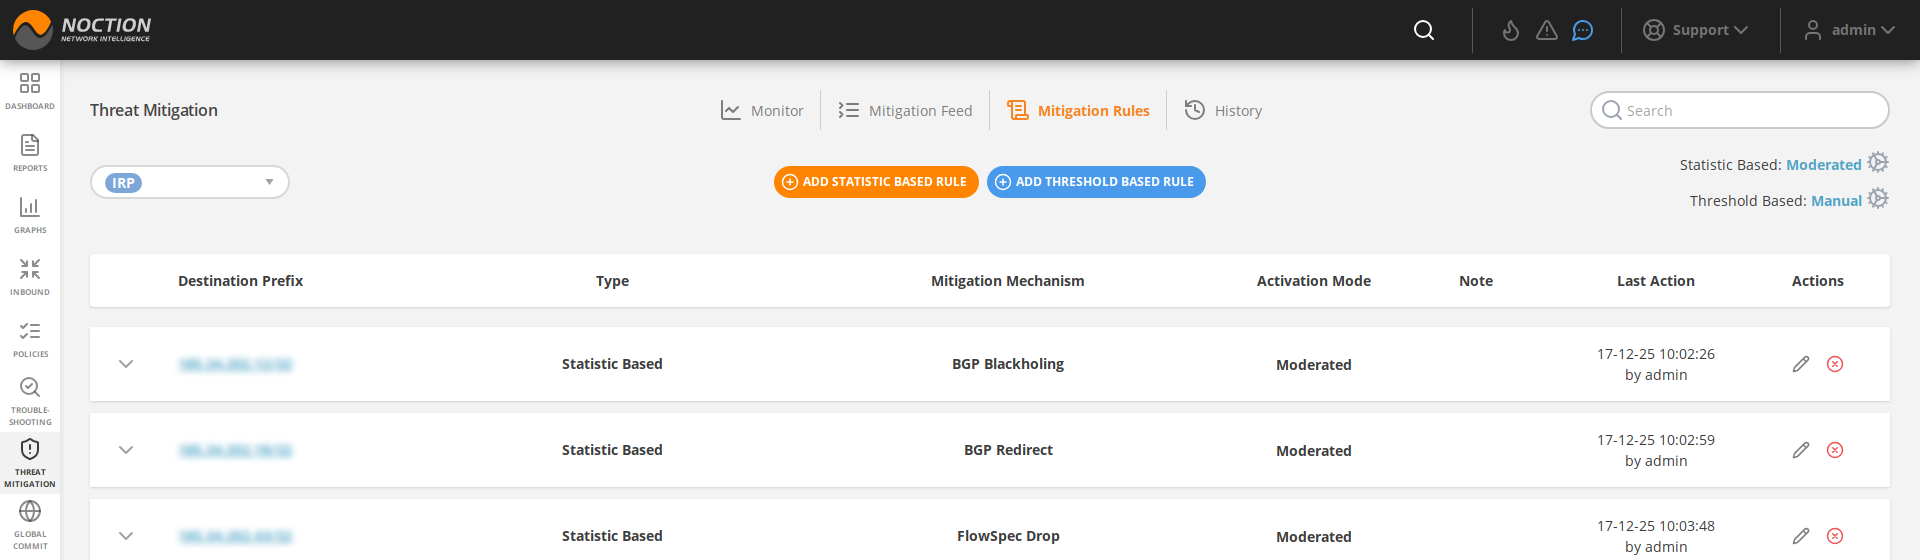Viewport: 1920px width, 560px height.
Task: Open the chat messages icon in header
Action: pos(1583,30)
